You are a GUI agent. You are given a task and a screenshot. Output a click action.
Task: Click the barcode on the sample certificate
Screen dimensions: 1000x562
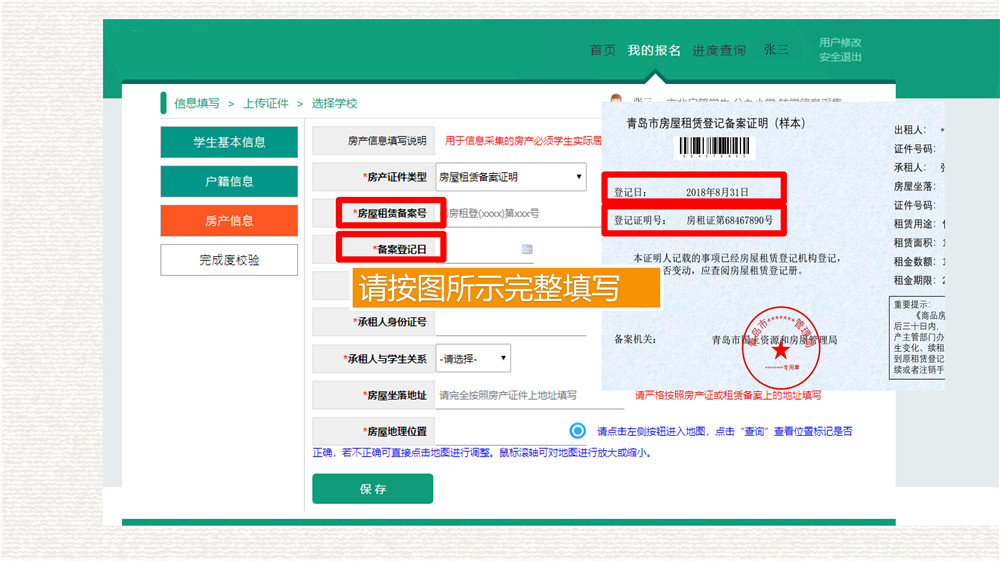714,147
